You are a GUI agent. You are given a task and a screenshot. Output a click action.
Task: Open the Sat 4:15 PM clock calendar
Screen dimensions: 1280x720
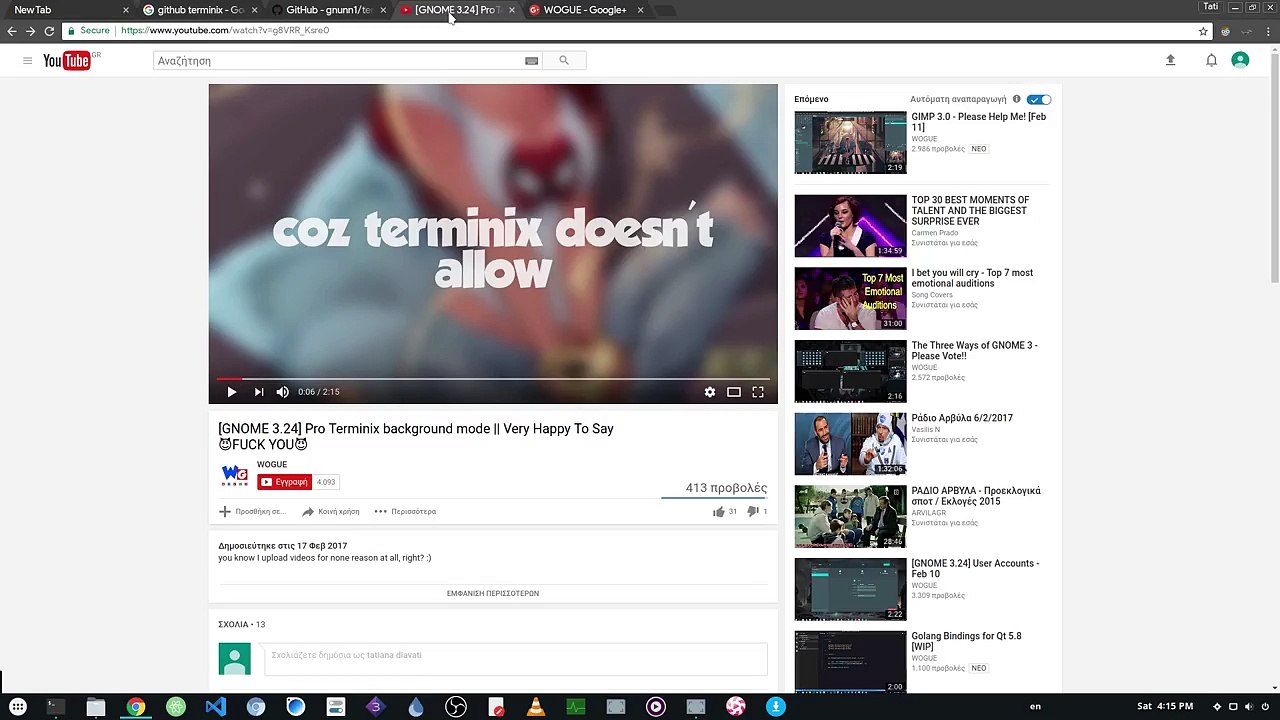pos(1165,706)
